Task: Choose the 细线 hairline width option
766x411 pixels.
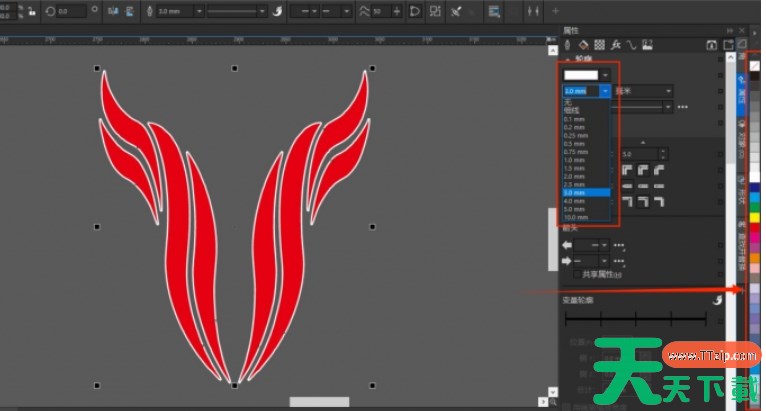Action: coord(573,109)
